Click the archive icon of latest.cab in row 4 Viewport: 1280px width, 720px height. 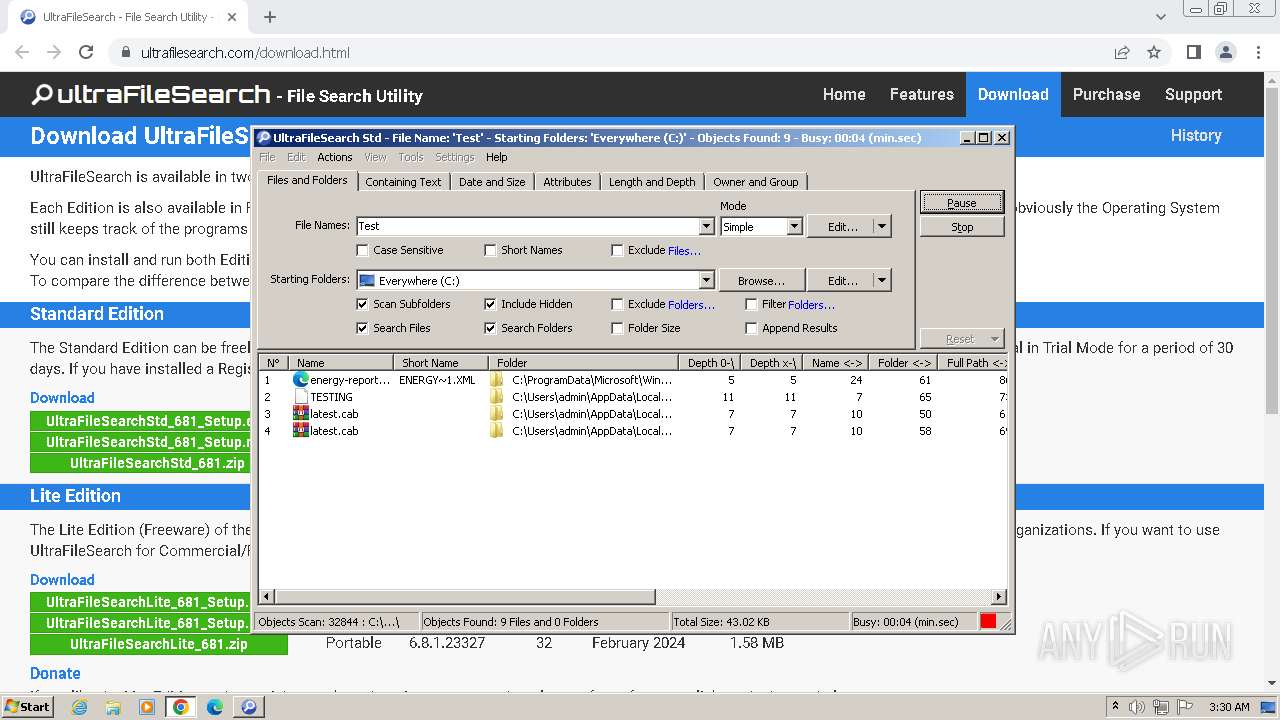click(x=300, y=431)
